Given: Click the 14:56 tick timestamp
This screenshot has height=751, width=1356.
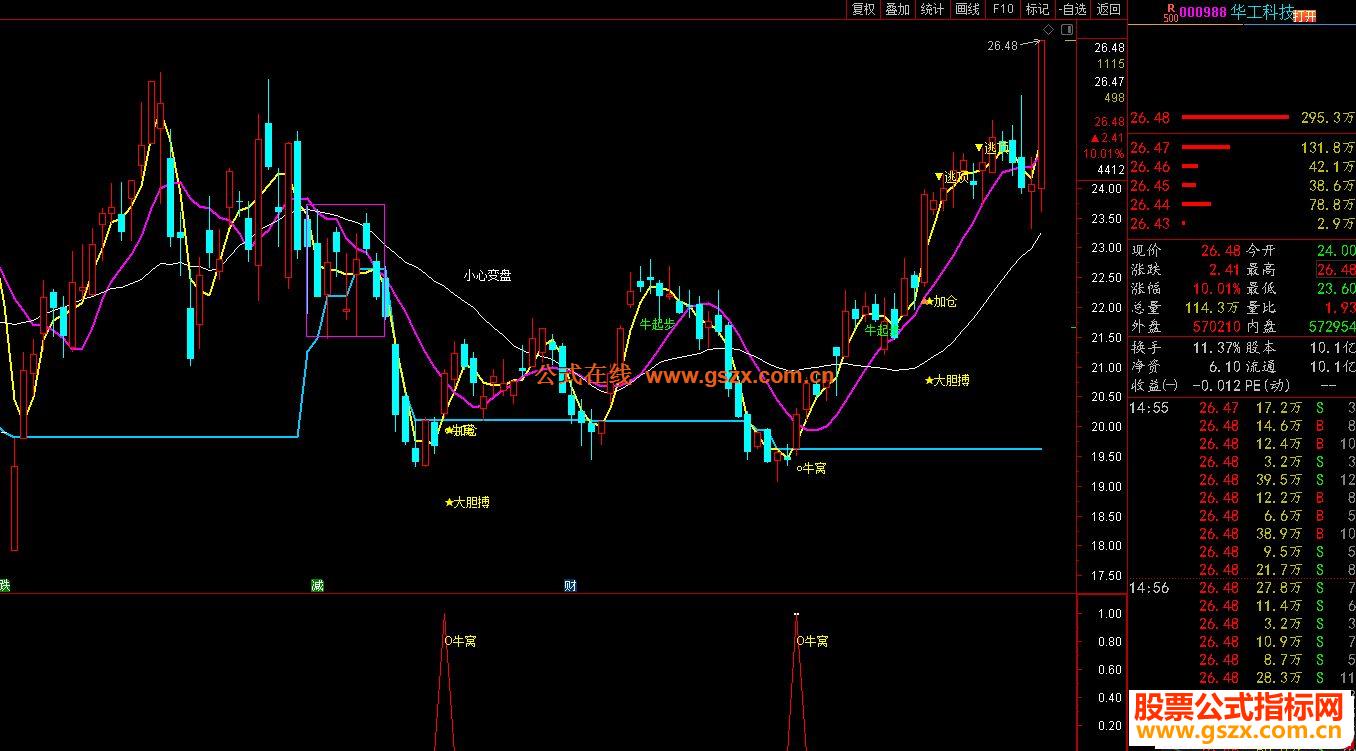Looking at the screenshot, I should coord(1147,588).
